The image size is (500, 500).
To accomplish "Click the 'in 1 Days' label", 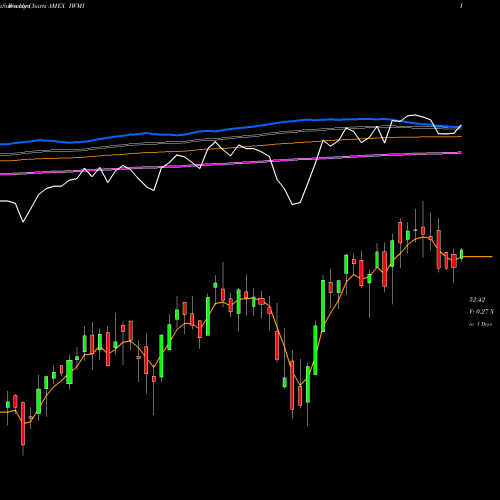I will click(480, 324).
